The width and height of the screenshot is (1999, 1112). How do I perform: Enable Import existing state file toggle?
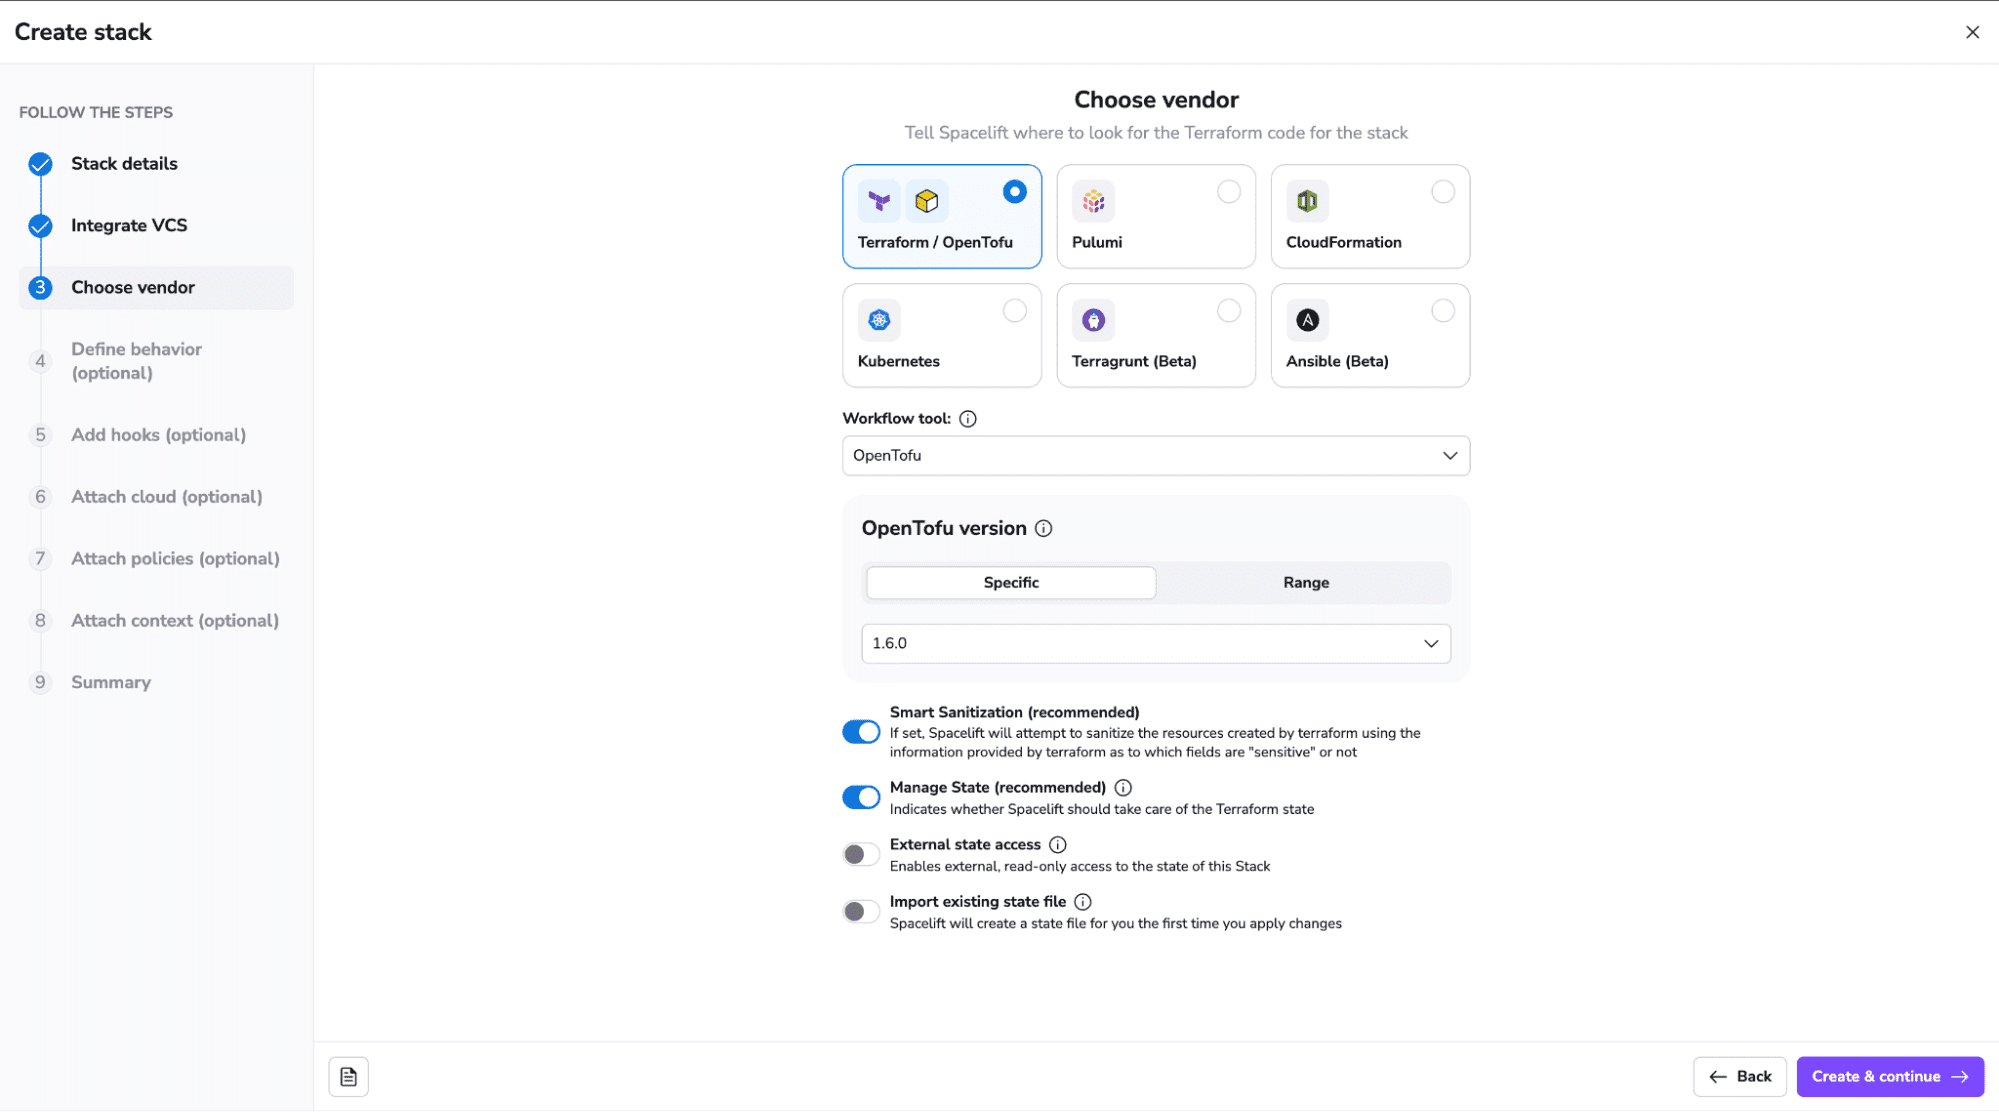[861, 911]
